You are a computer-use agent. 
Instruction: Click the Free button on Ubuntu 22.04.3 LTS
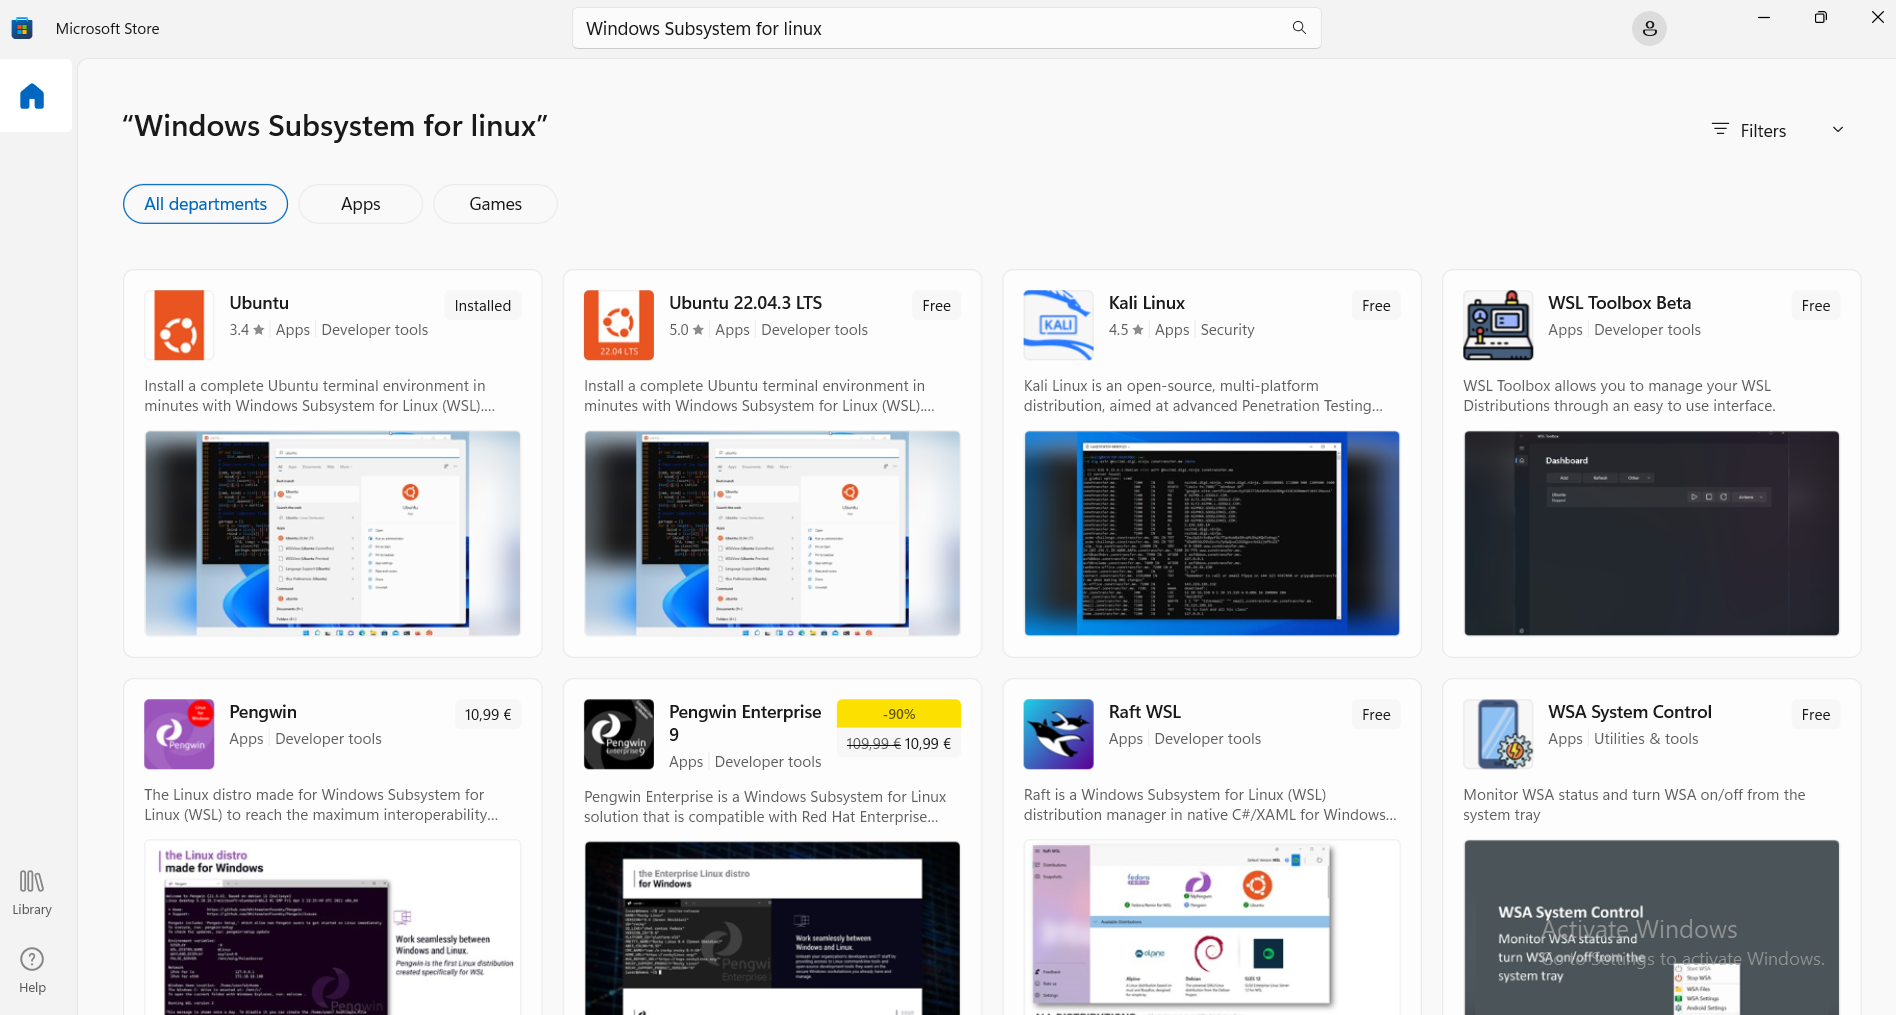(937, 306)
